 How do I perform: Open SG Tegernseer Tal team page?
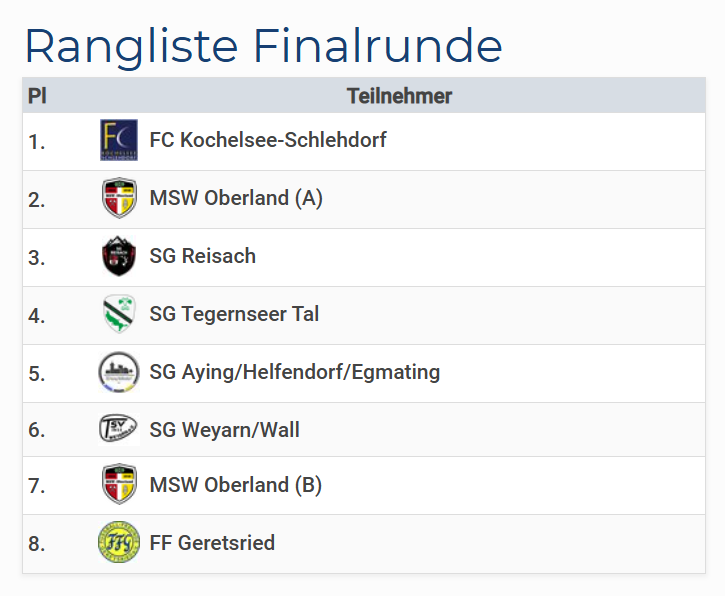(234, 314)
